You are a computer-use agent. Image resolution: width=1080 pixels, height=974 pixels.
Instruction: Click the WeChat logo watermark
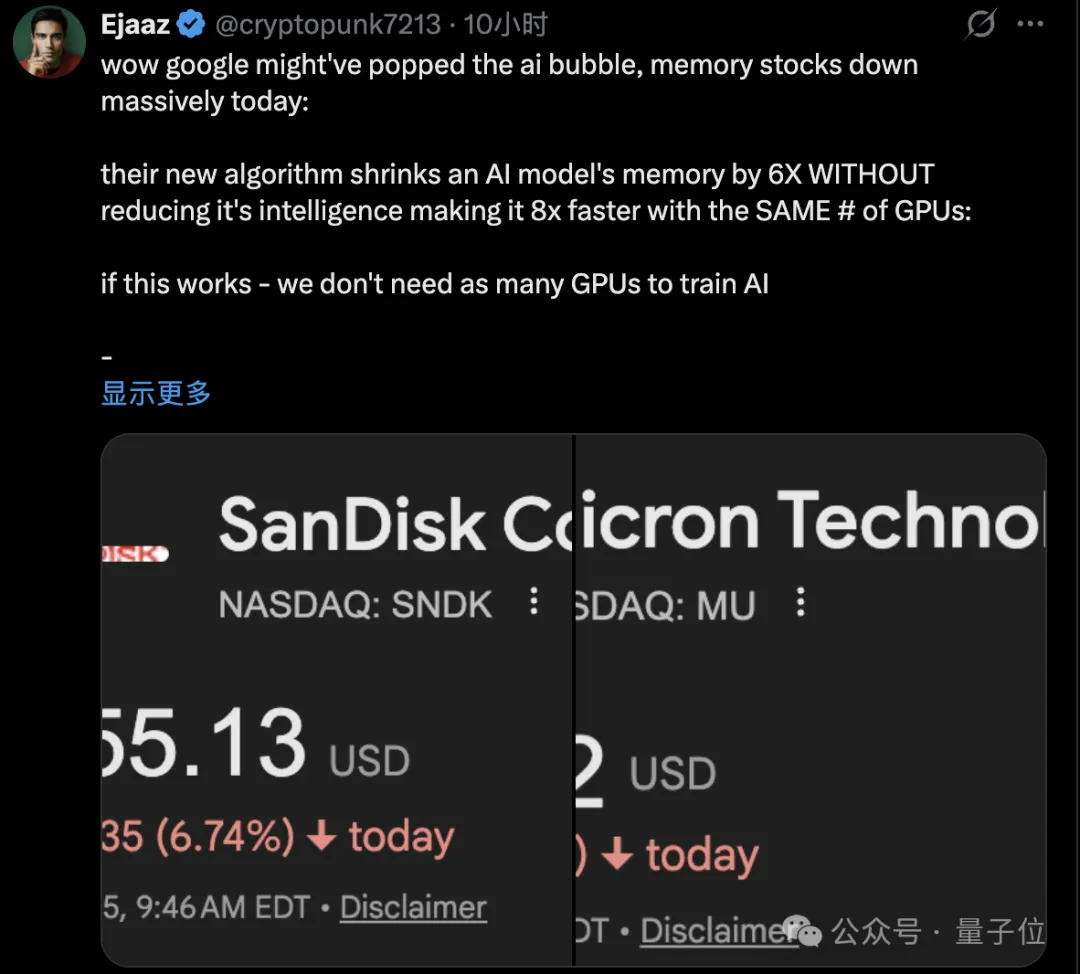tap(808, 932)
